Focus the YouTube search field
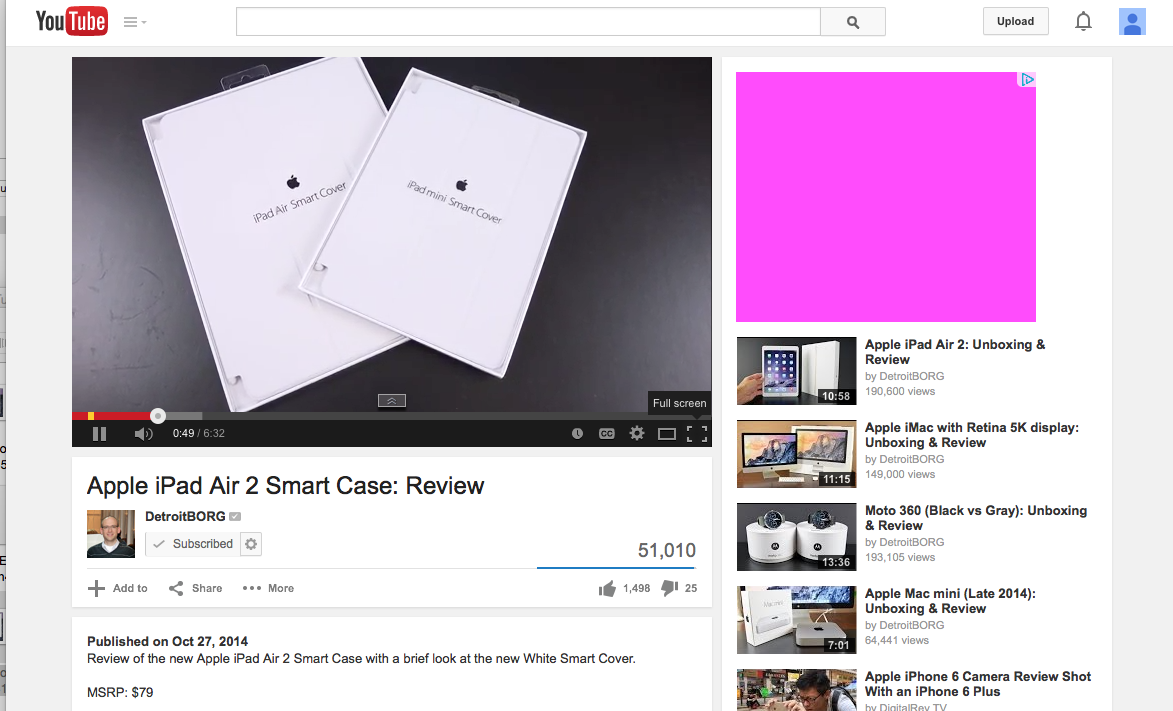The height and width of the screenshot is (711, 1173). click(528, 22)
